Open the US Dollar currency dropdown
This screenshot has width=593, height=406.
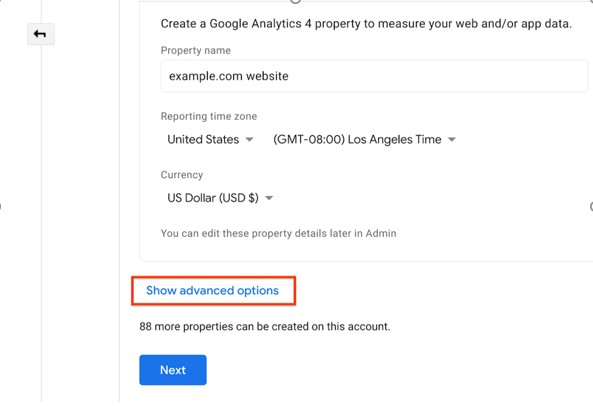pos(220,198)
